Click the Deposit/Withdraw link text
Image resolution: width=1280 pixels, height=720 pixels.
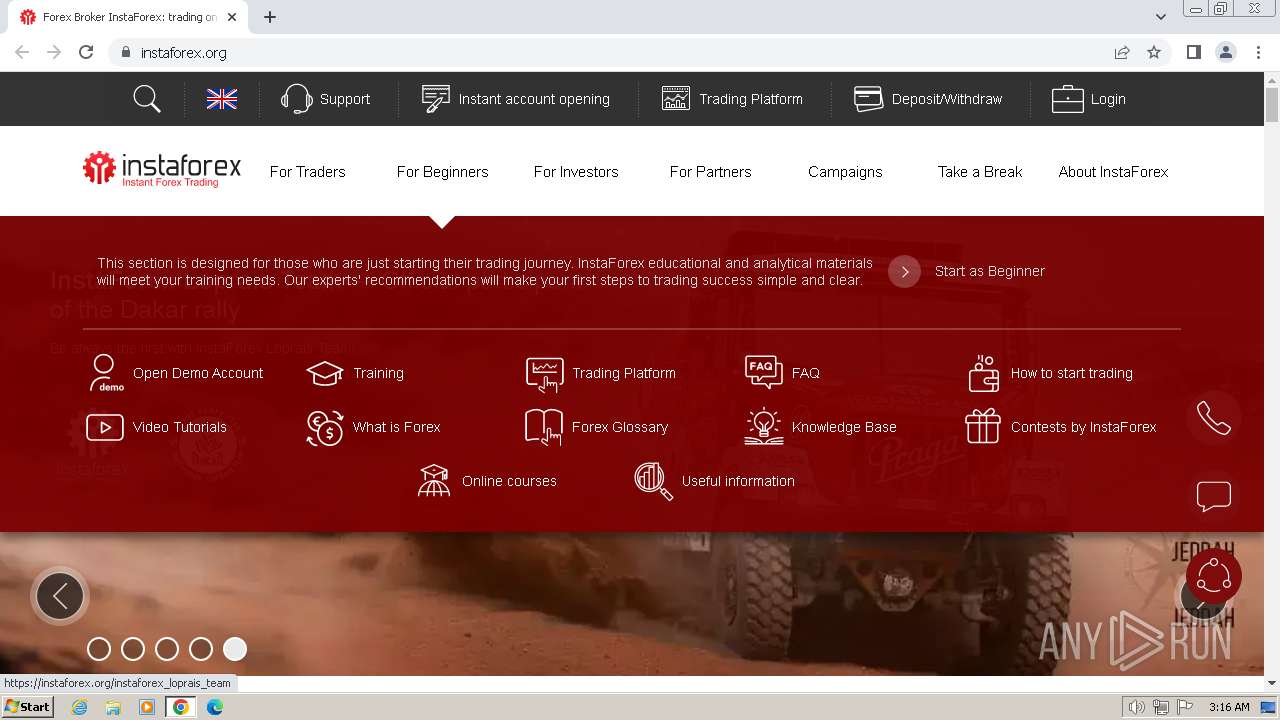coord(947,99)
